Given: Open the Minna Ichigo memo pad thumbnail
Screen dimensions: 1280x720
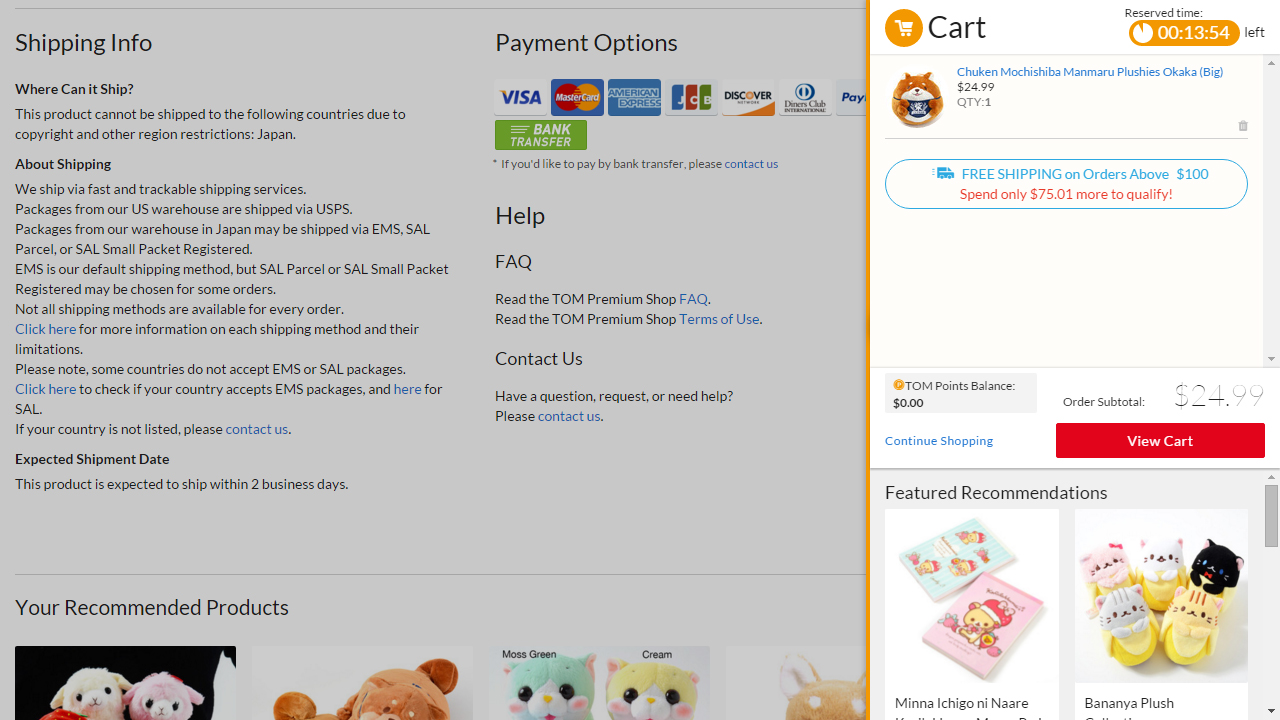Looking at the screenshot, I should pyautogui.click(x=972, y=596).
